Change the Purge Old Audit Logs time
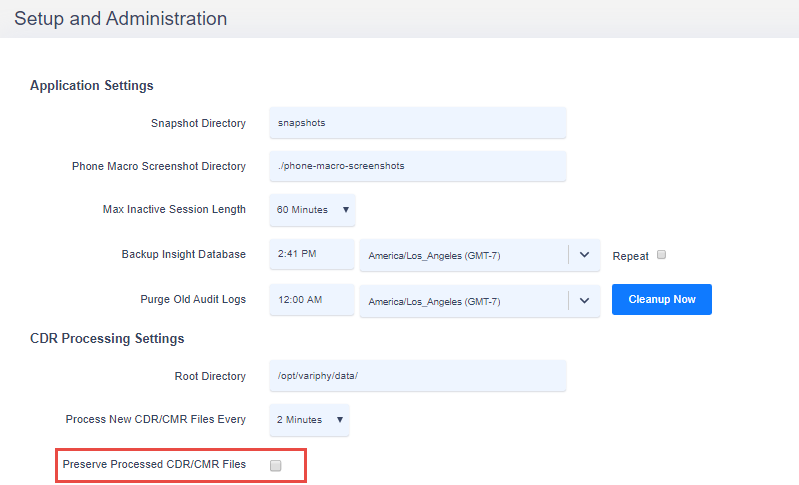 point(311,300)
